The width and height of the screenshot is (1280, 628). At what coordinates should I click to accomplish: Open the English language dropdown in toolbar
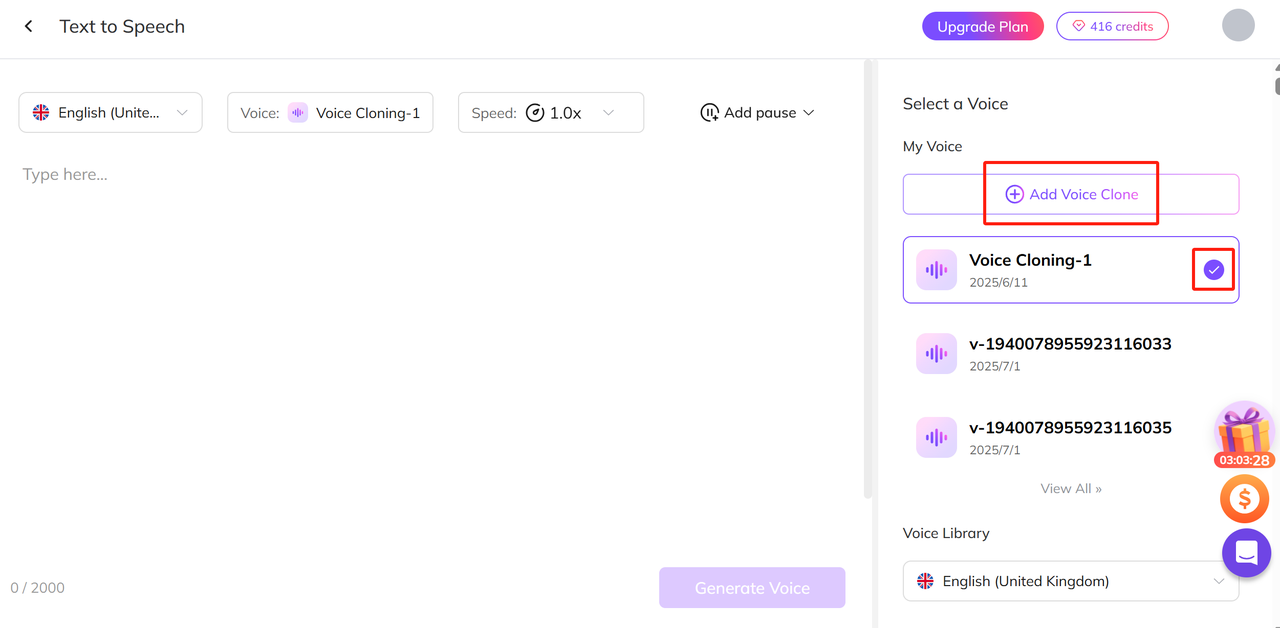point(110,113)
